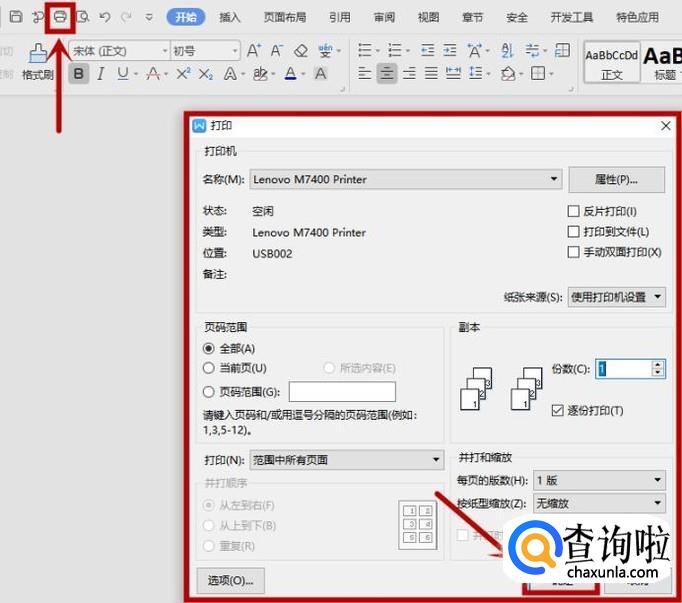Uncheck 逐份打印 collate checkbox

pyautogui.click(x=559, y=411)
